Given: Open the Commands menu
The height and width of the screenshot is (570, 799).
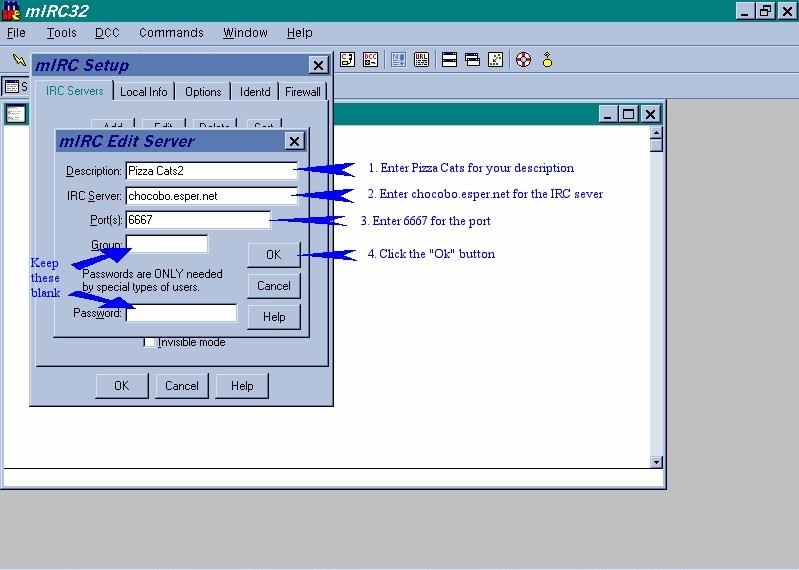Looking at the screenshot, I should [171, 33].
